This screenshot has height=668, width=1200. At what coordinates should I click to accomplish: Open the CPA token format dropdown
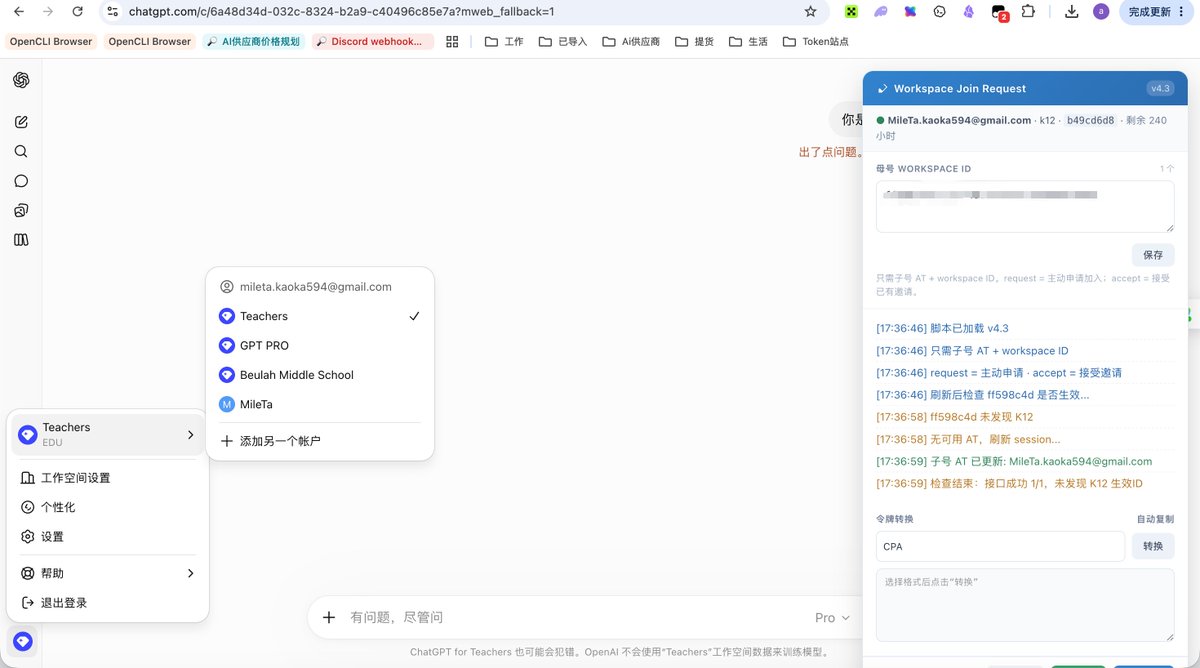(x=1000, y=546)
